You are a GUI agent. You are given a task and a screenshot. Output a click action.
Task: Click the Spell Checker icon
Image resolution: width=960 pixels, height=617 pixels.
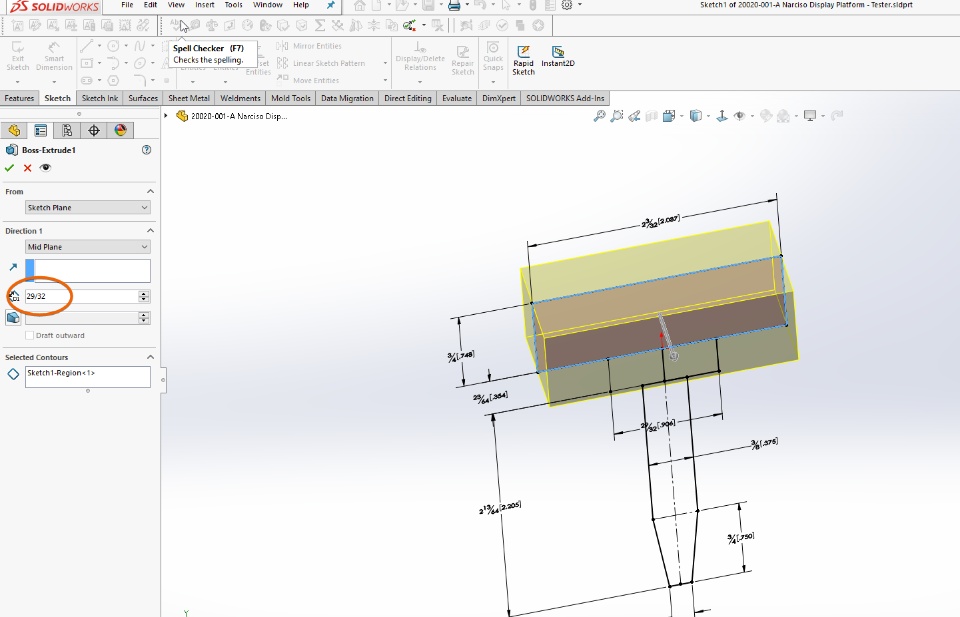pyautogui.click(x=176, y=25)
